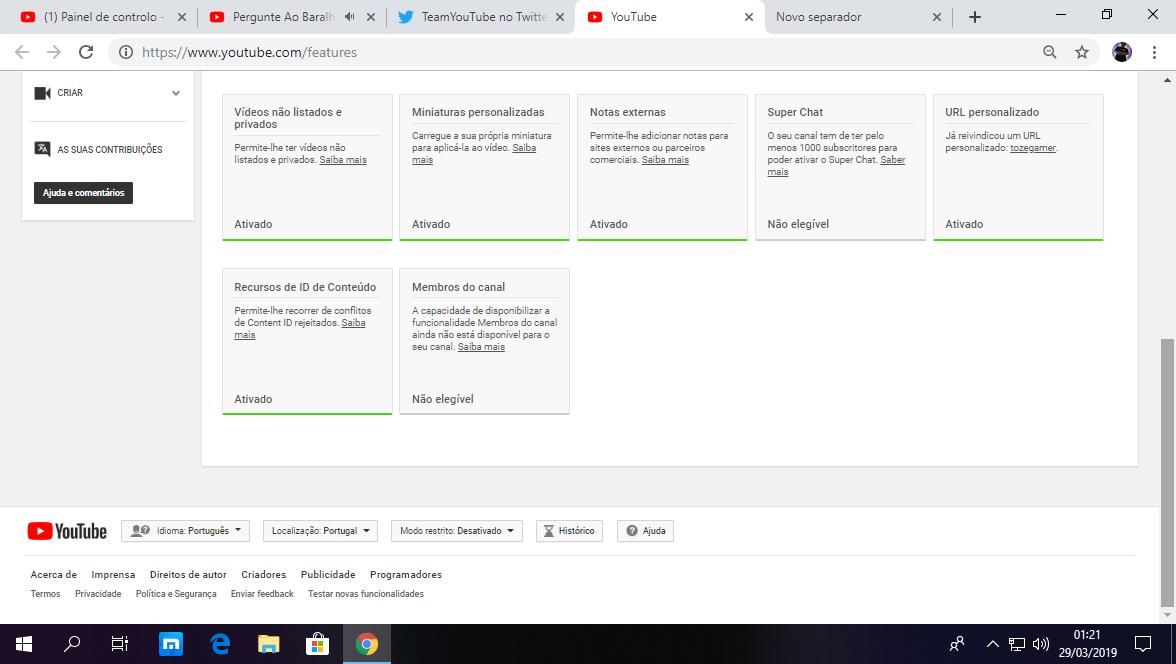
Task: Open the Imprensa footer link
Action: pyautogui.click(x=113, y=575)
